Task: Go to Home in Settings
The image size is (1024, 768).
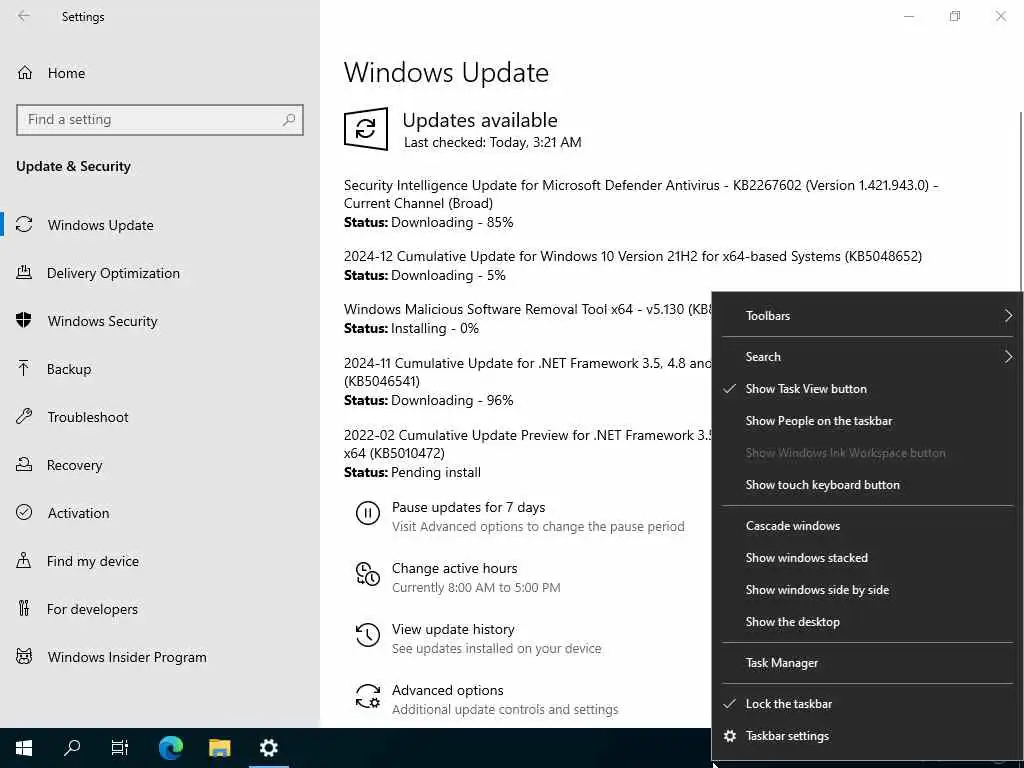Action: (66, 73)
